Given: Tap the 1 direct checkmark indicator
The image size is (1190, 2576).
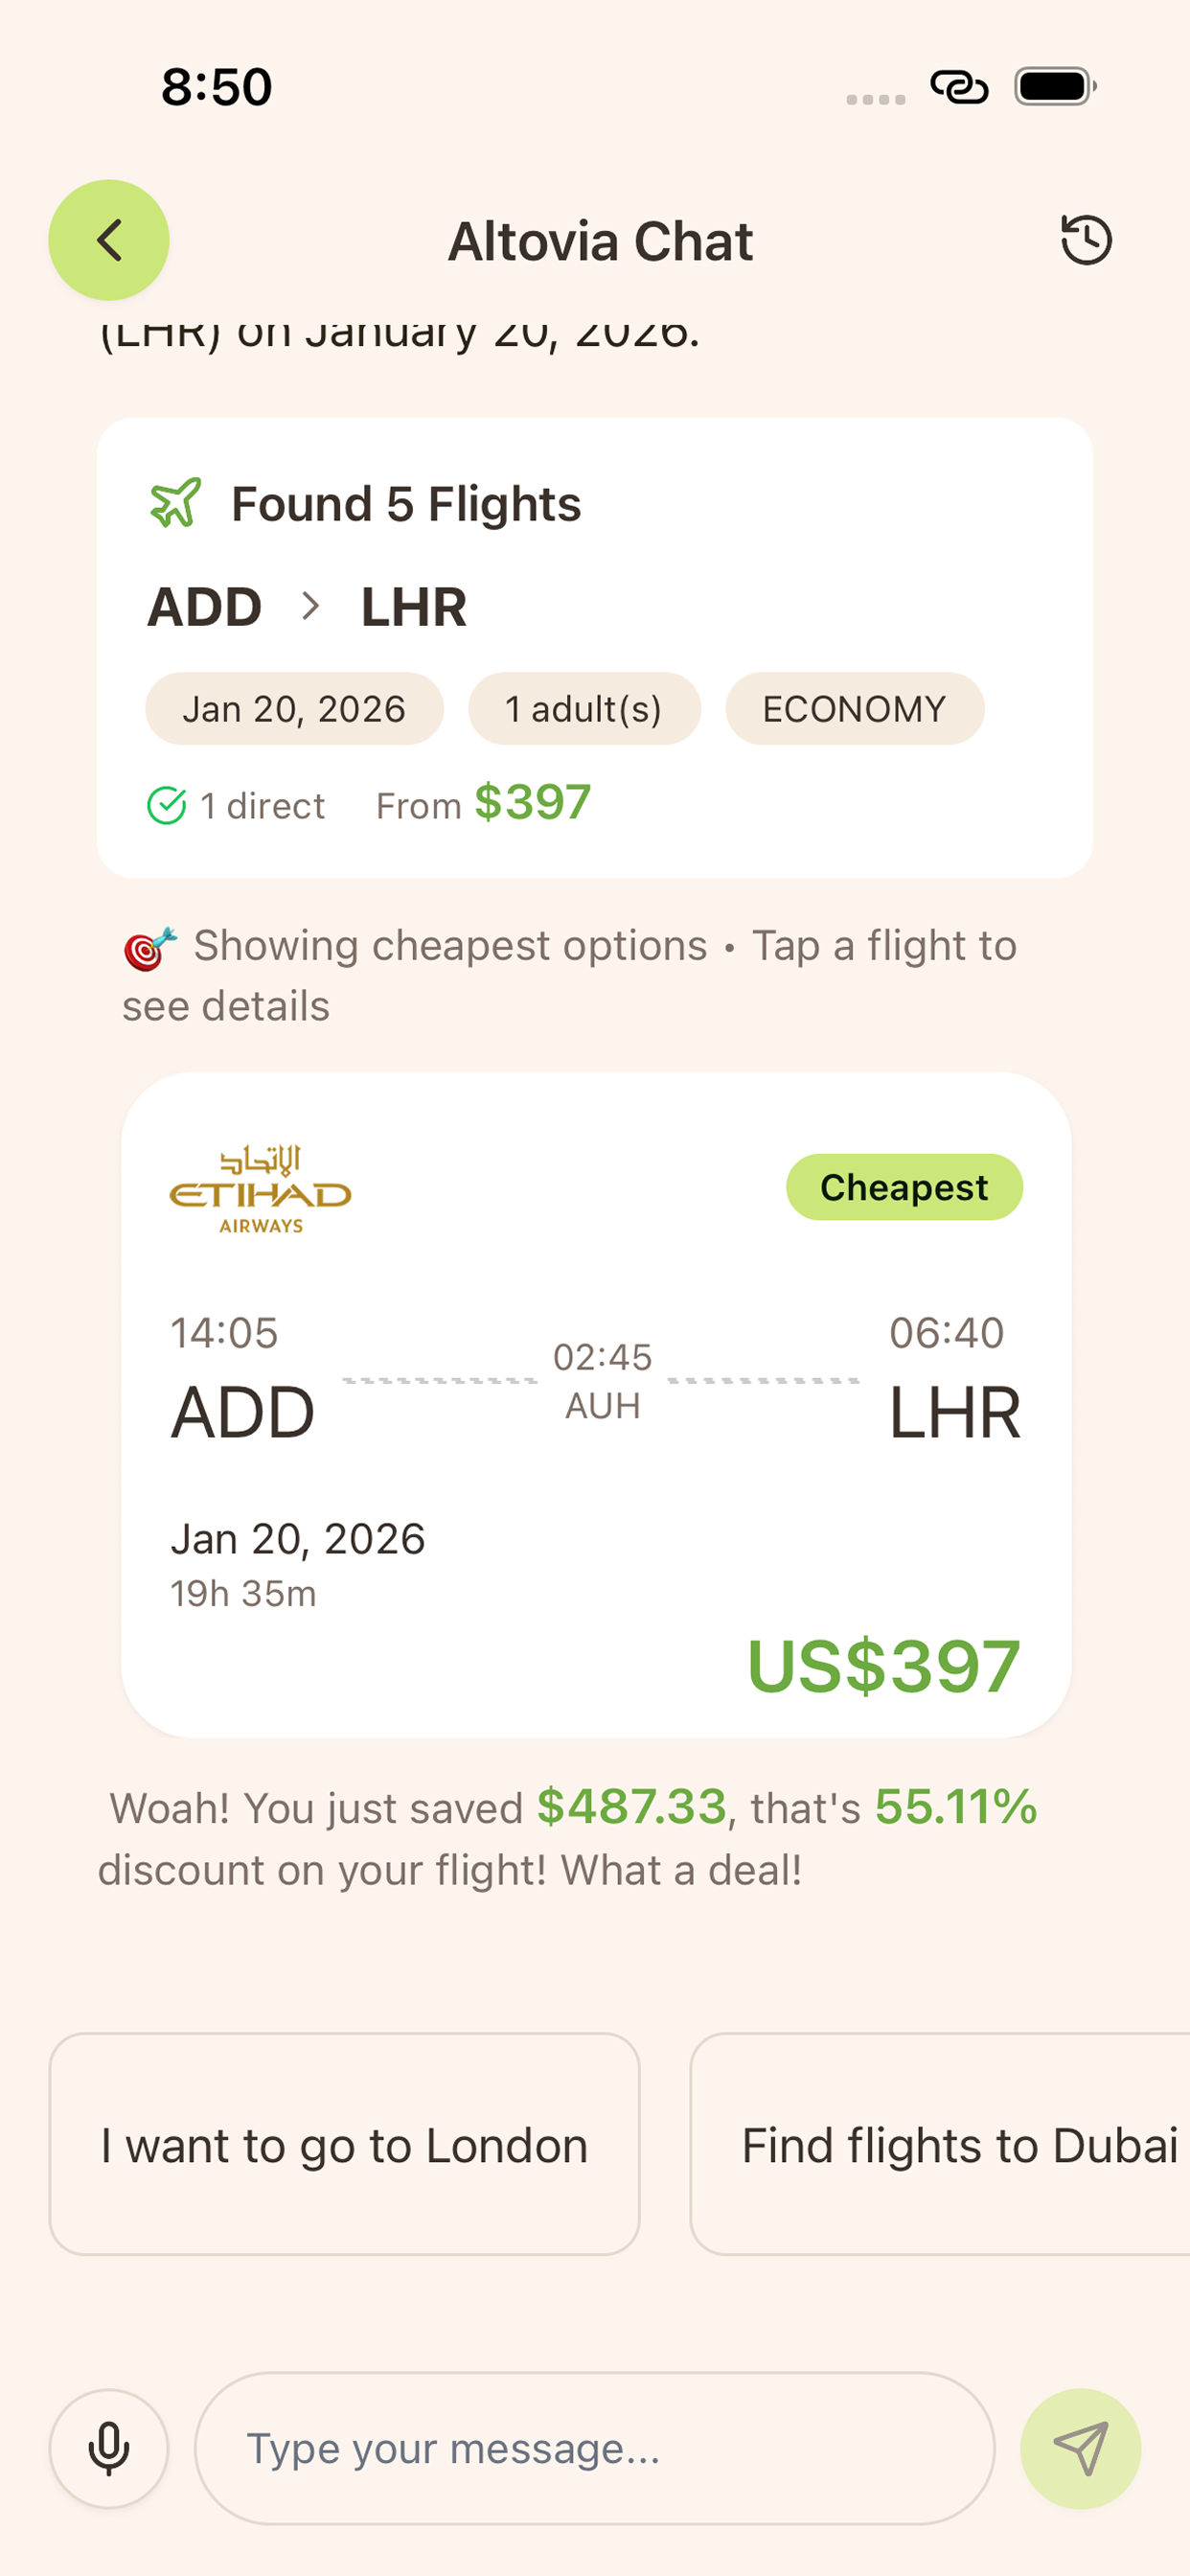Looking at the screenshot, I should (x=167, y=805).
